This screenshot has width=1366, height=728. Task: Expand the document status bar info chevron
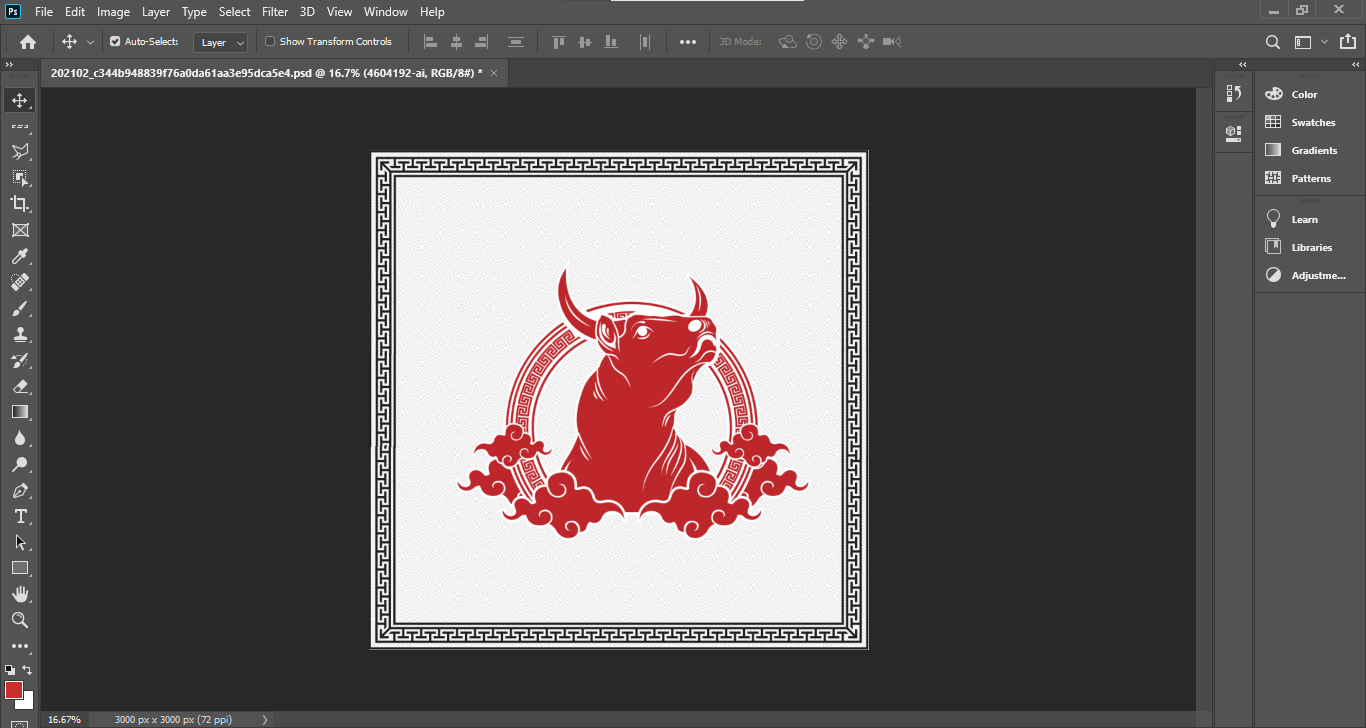263,719
